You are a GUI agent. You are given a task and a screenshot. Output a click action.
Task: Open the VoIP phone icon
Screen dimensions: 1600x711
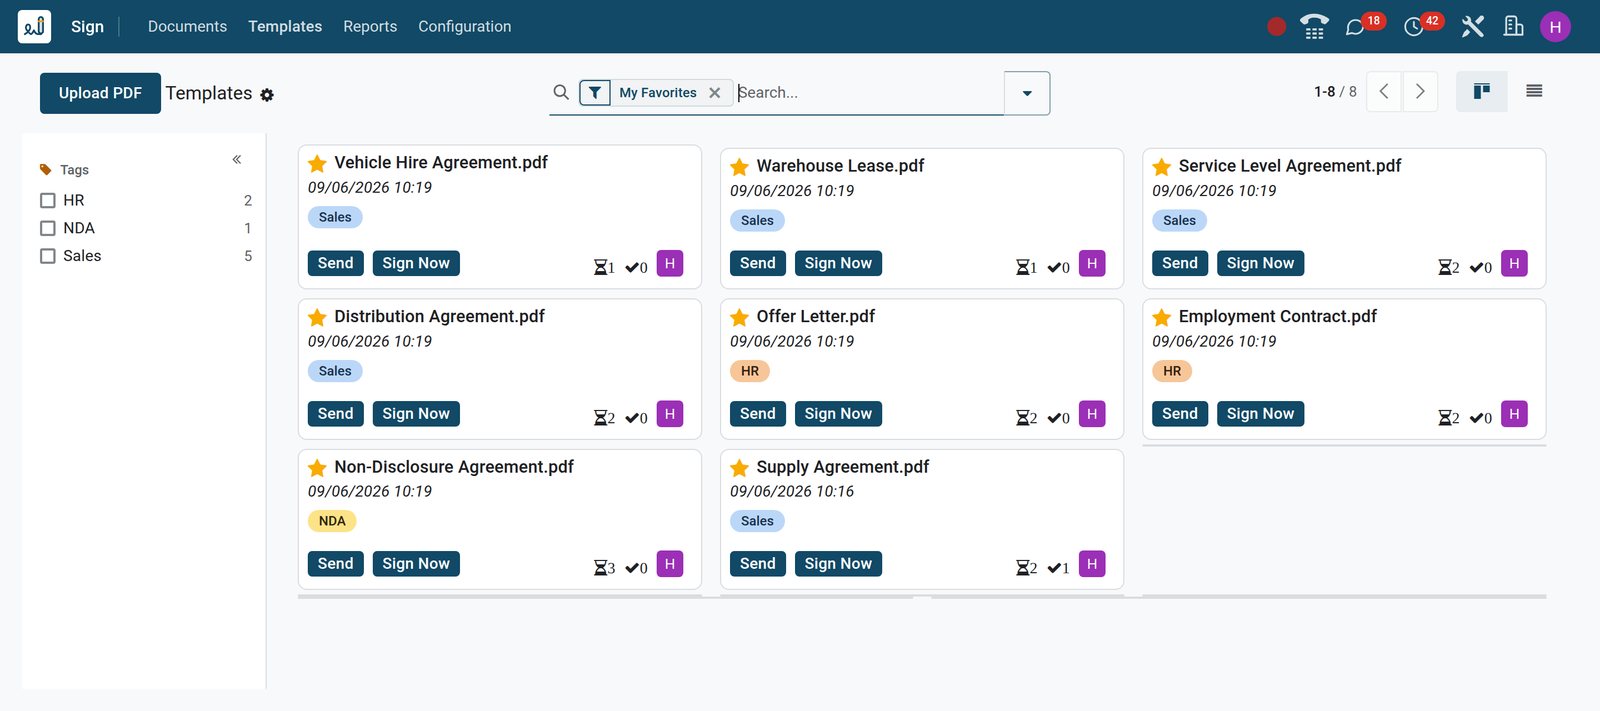click(x=1314, y=27)
